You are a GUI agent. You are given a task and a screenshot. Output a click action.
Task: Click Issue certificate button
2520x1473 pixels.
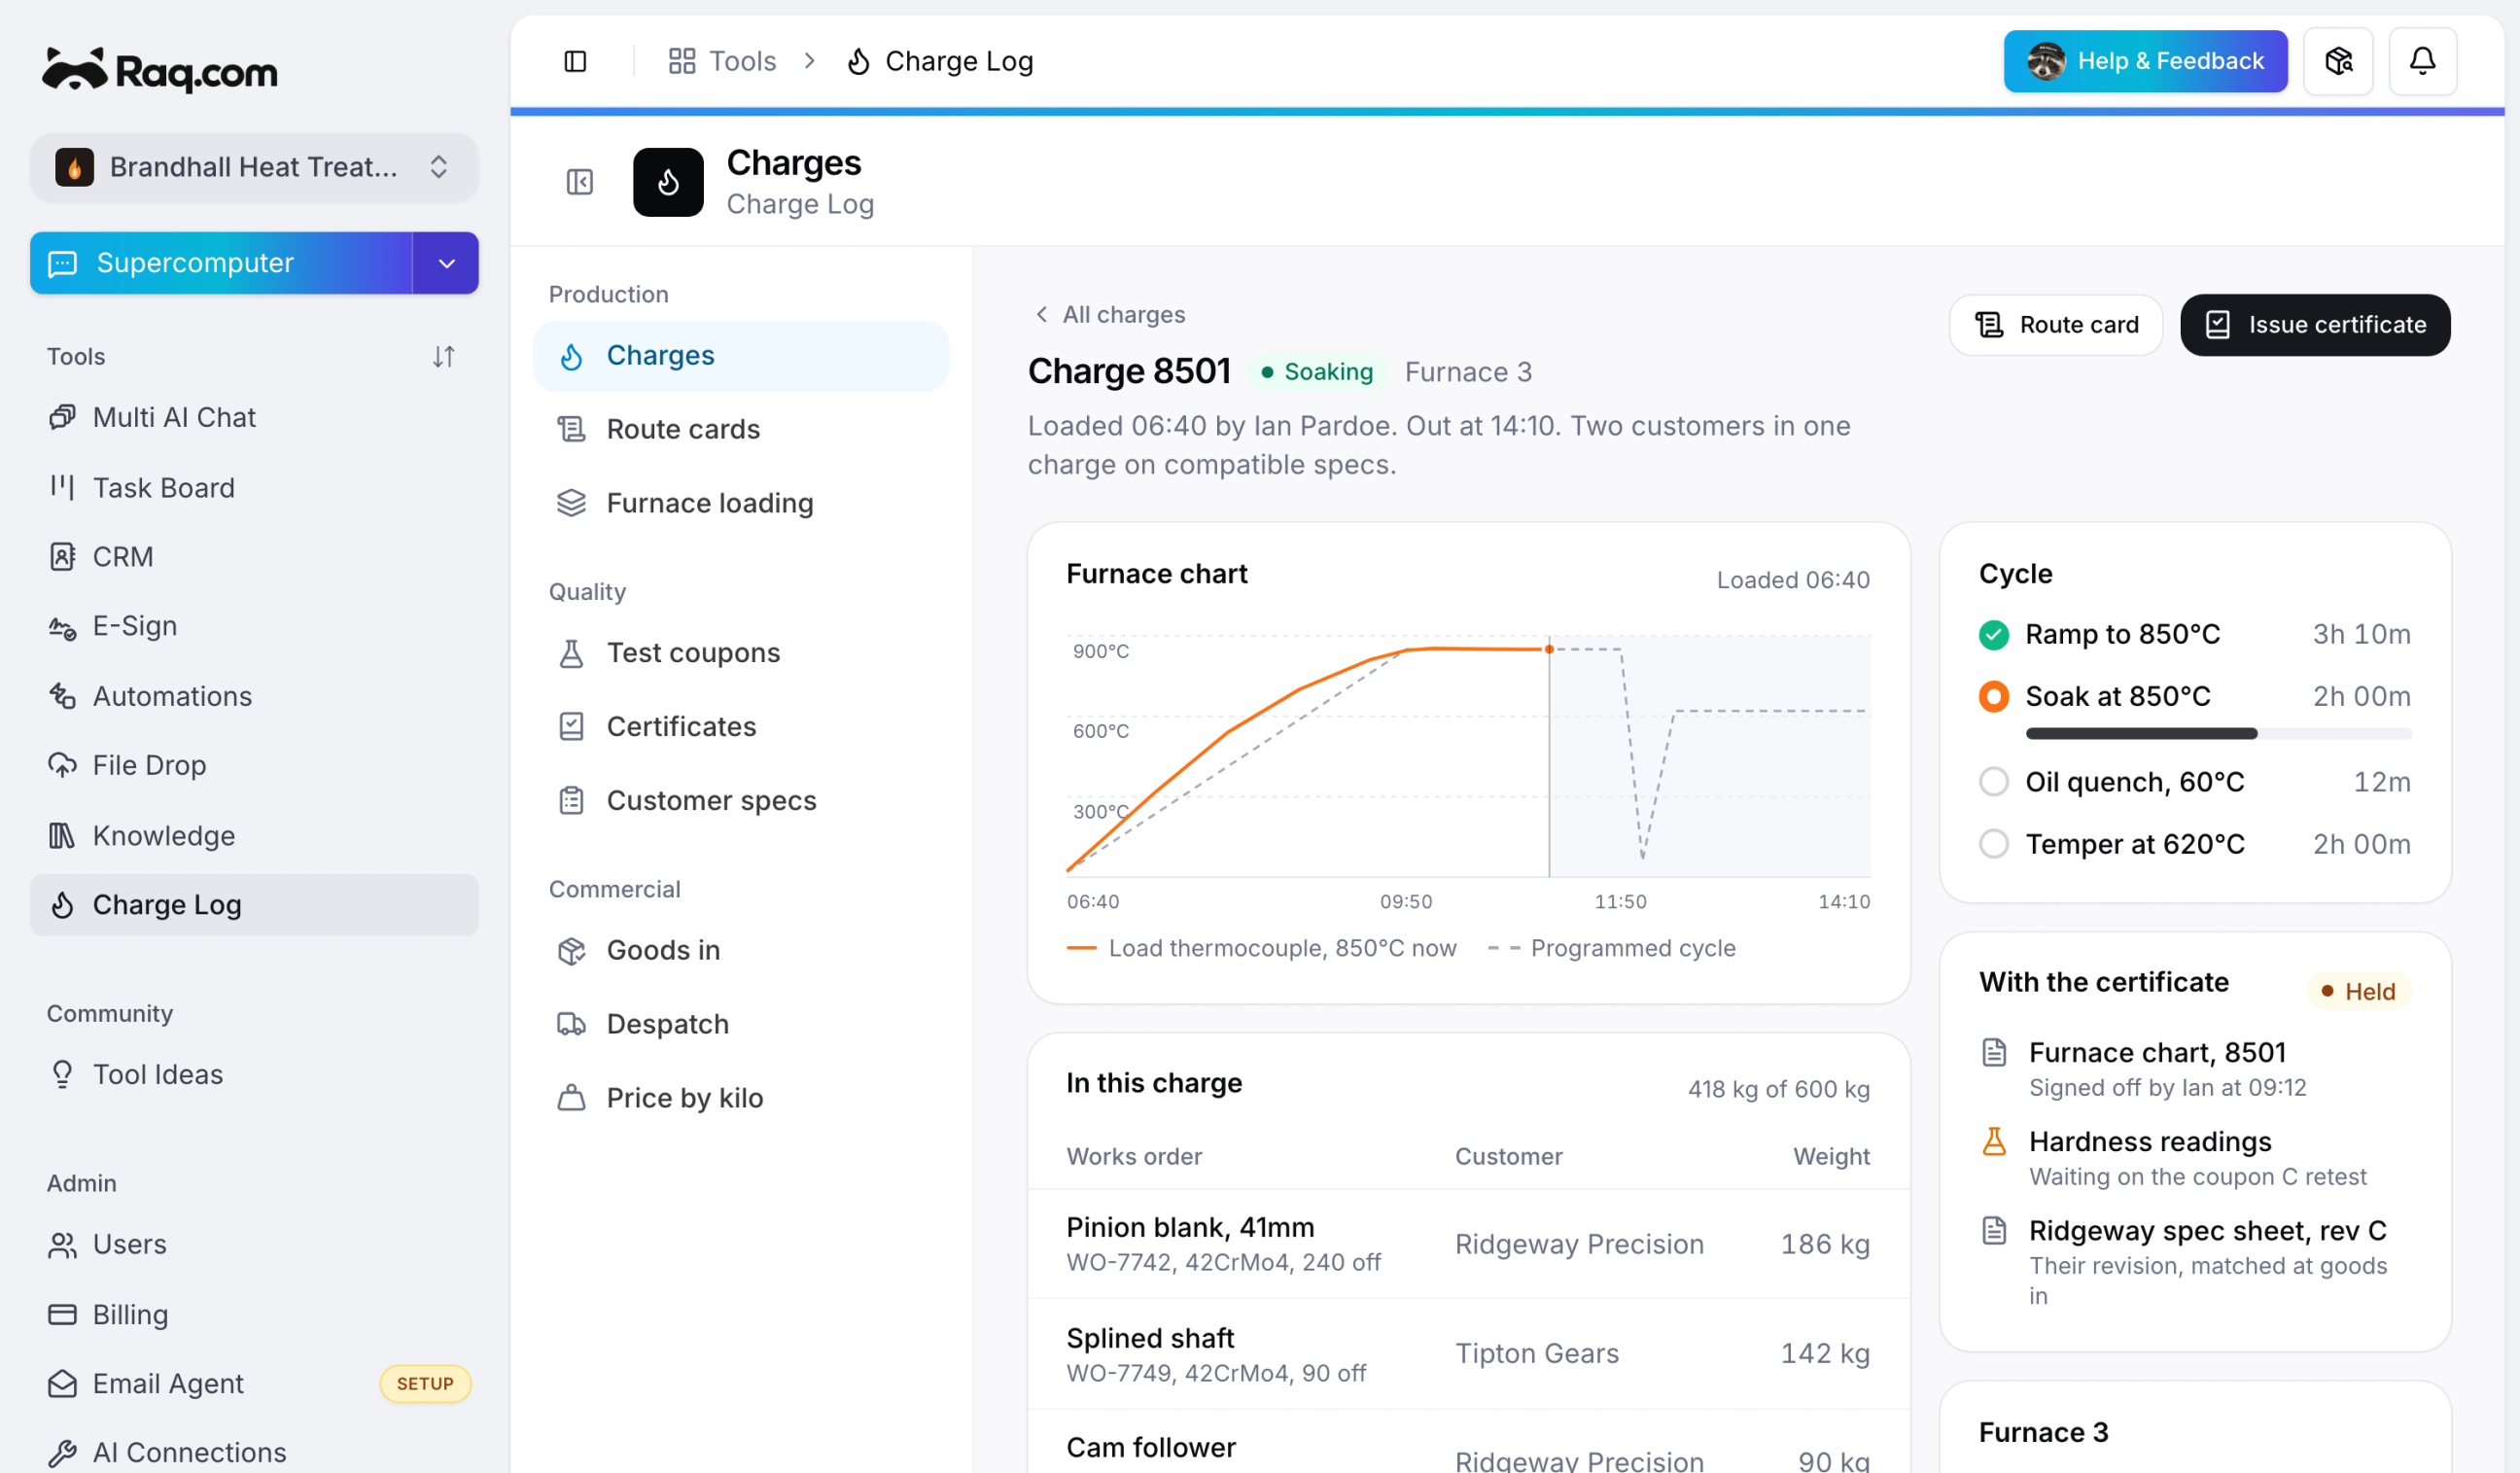[x=2315, y=325]
